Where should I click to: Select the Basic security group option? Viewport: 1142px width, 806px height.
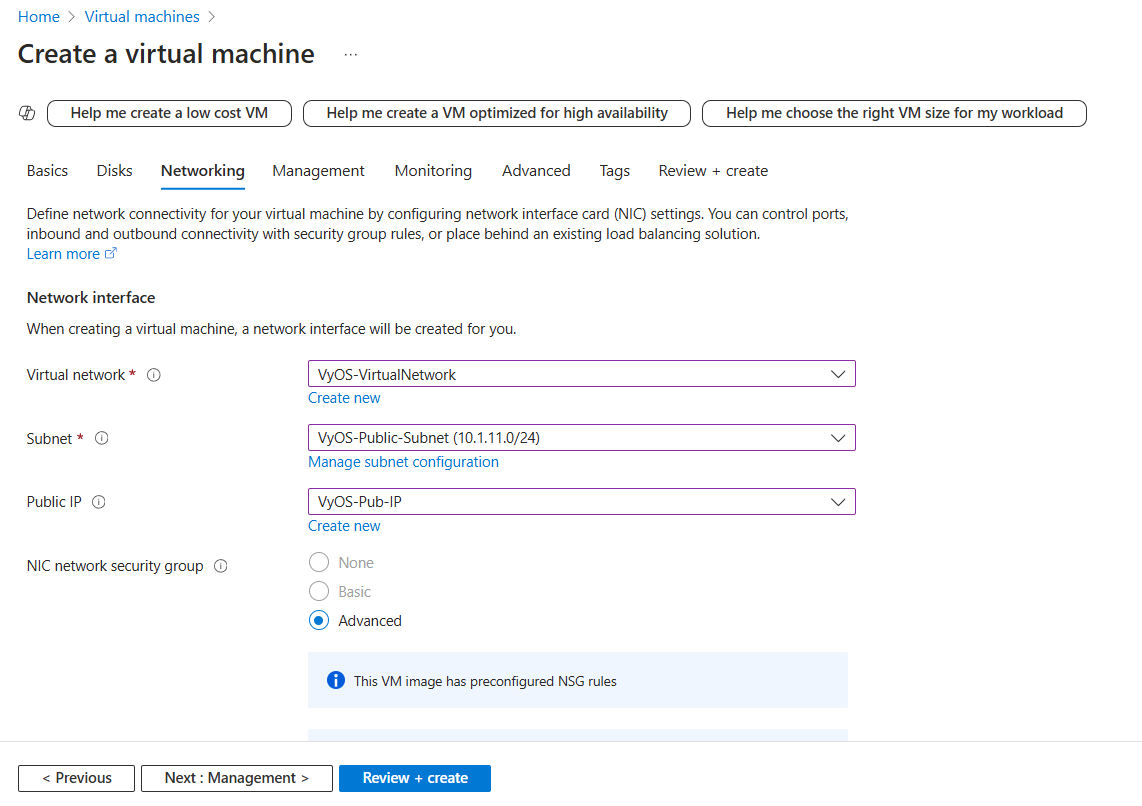pos(319,591)
